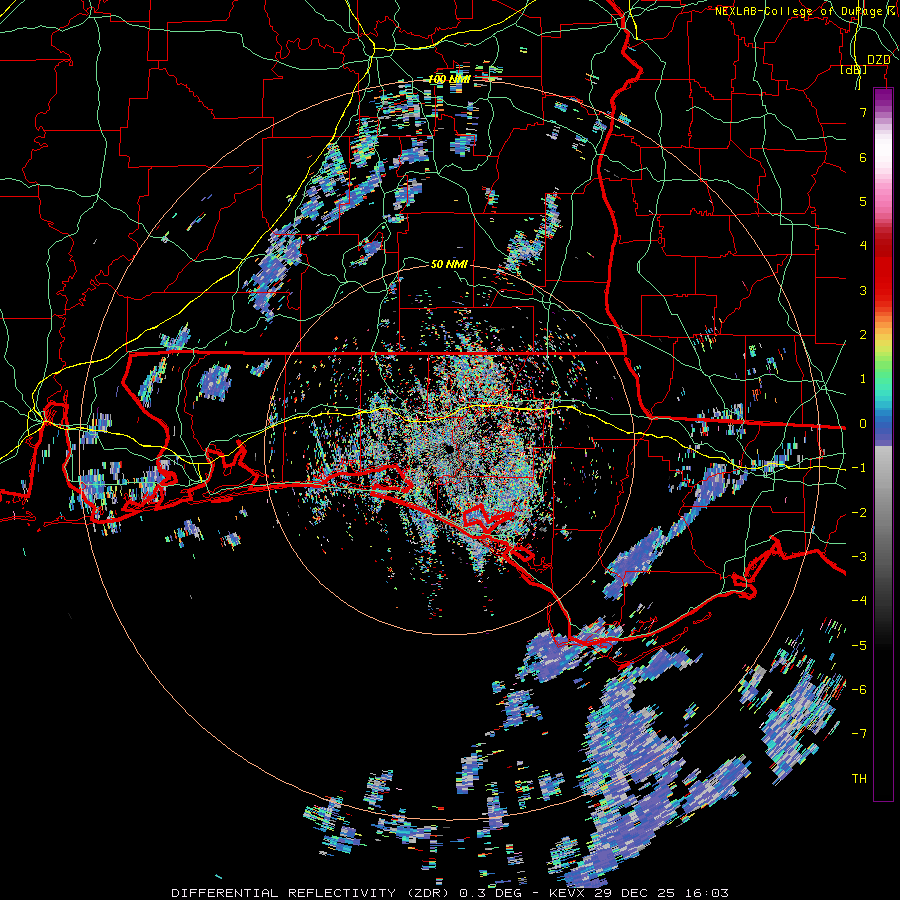Image resolution: width=900 pixels, height=900 pixels.
Task: Click the scale value -4 label
Action: tap(859, 600)
